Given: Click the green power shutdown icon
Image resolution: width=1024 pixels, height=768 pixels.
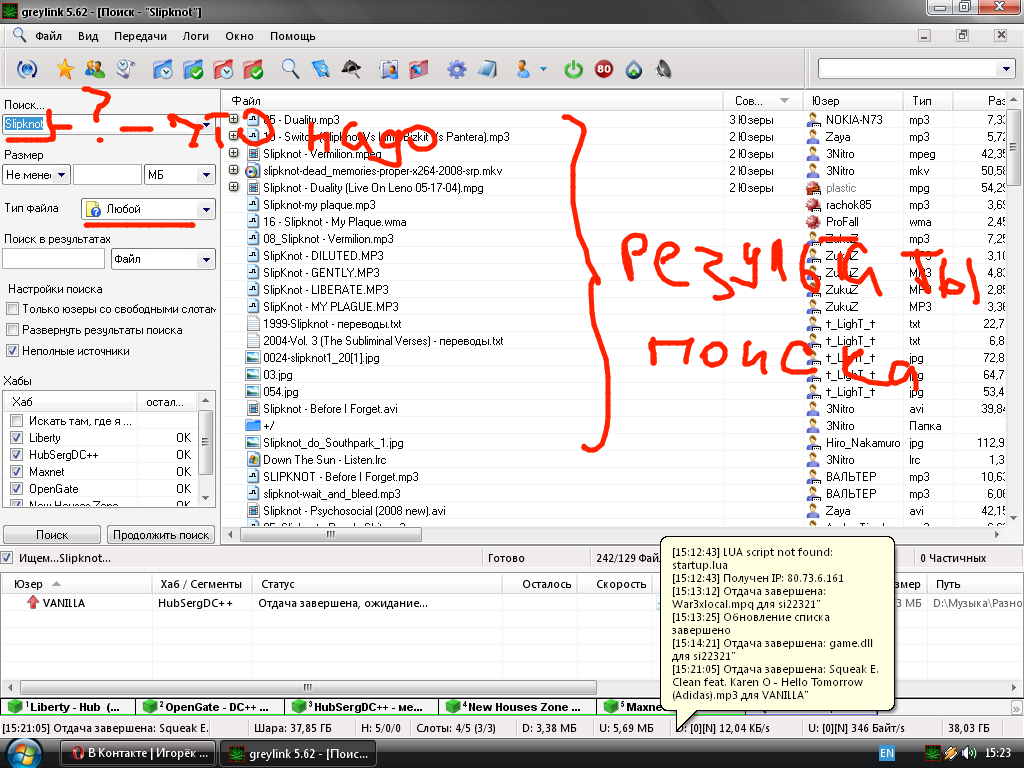Looking at the screenshot, I should pyautogui.click(x=573, y=69).
